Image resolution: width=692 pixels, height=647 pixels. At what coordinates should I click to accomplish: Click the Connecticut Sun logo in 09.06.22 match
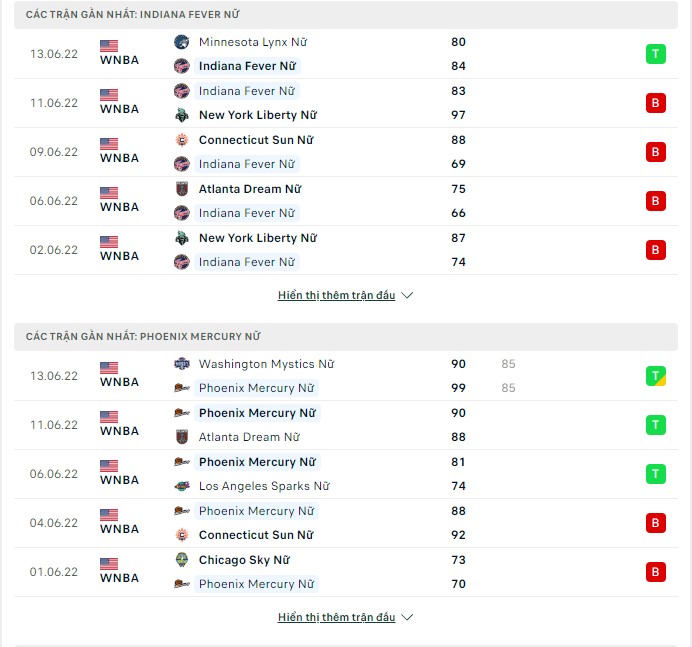coord(181,140)
